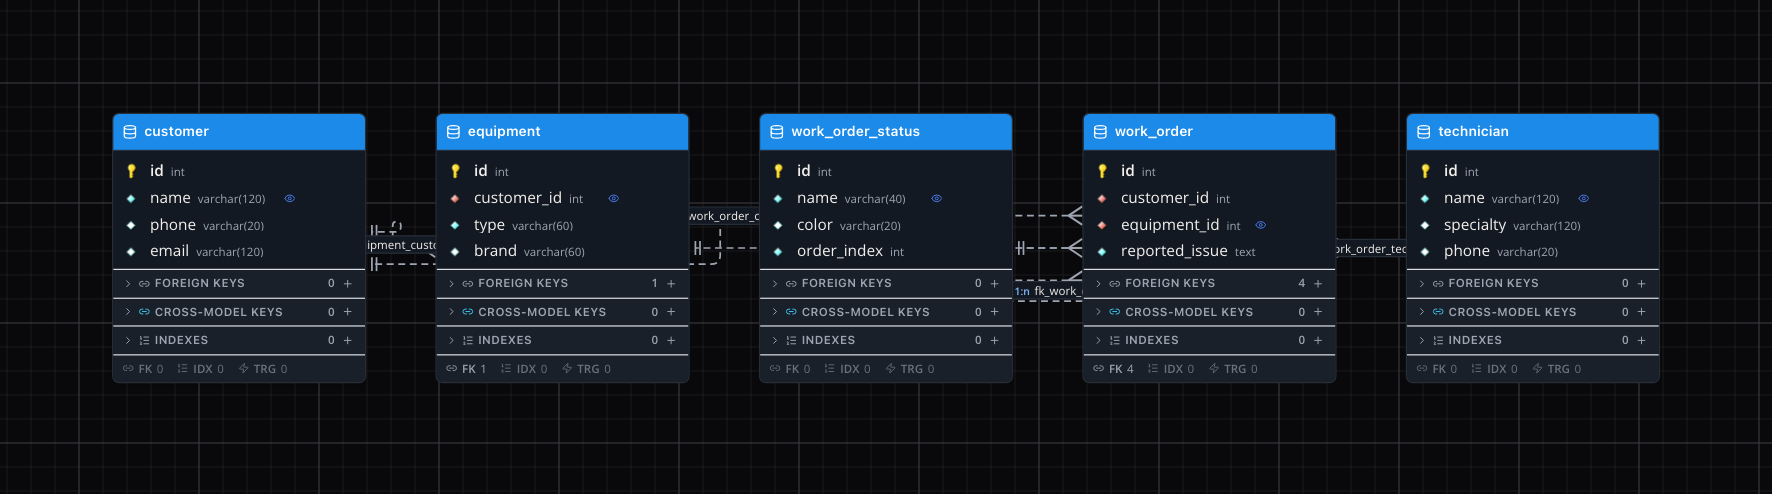Add an index to work_order_status table
Viewport: 1772px width, 494px height.
[x=995, y=341]
